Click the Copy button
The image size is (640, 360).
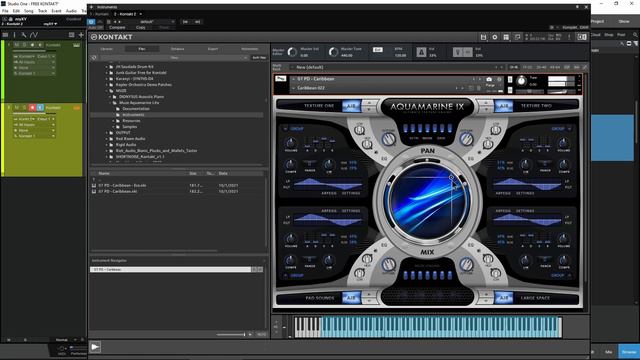point(140,27)
